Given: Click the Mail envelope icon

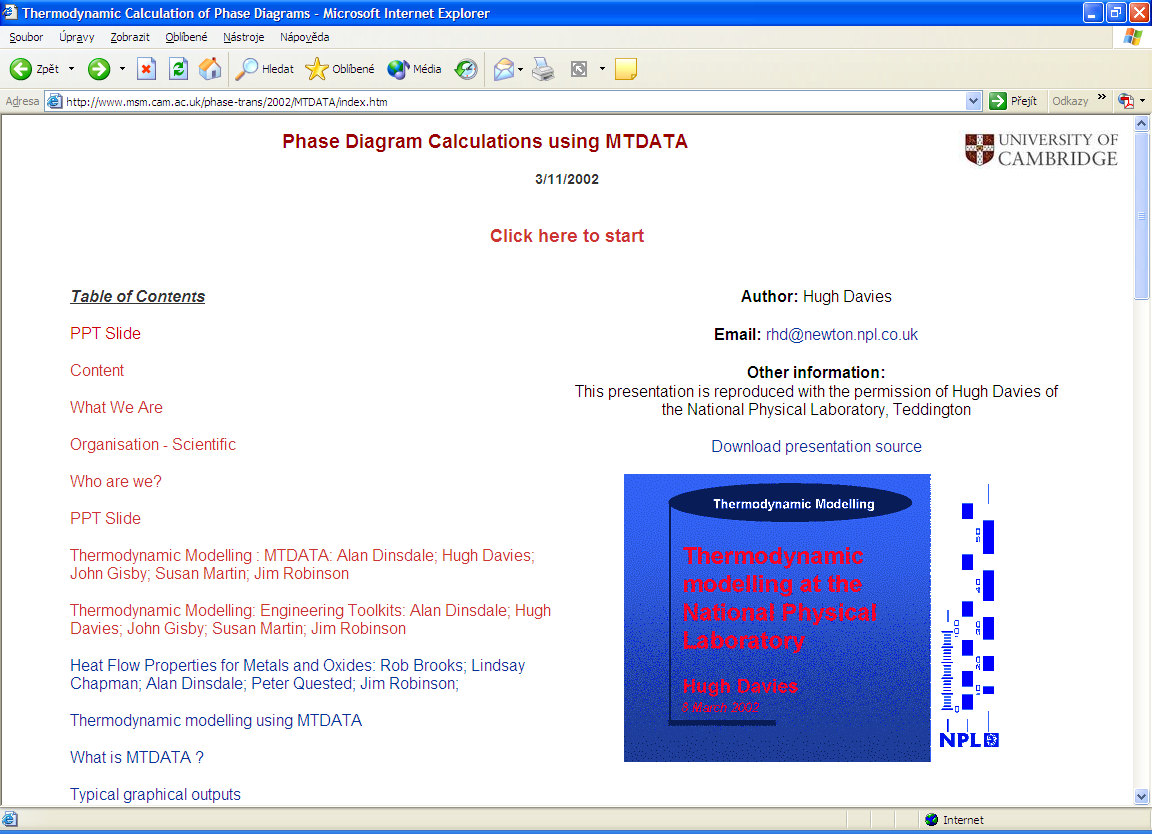Looking at the screenshot, I should coord(503,69).
